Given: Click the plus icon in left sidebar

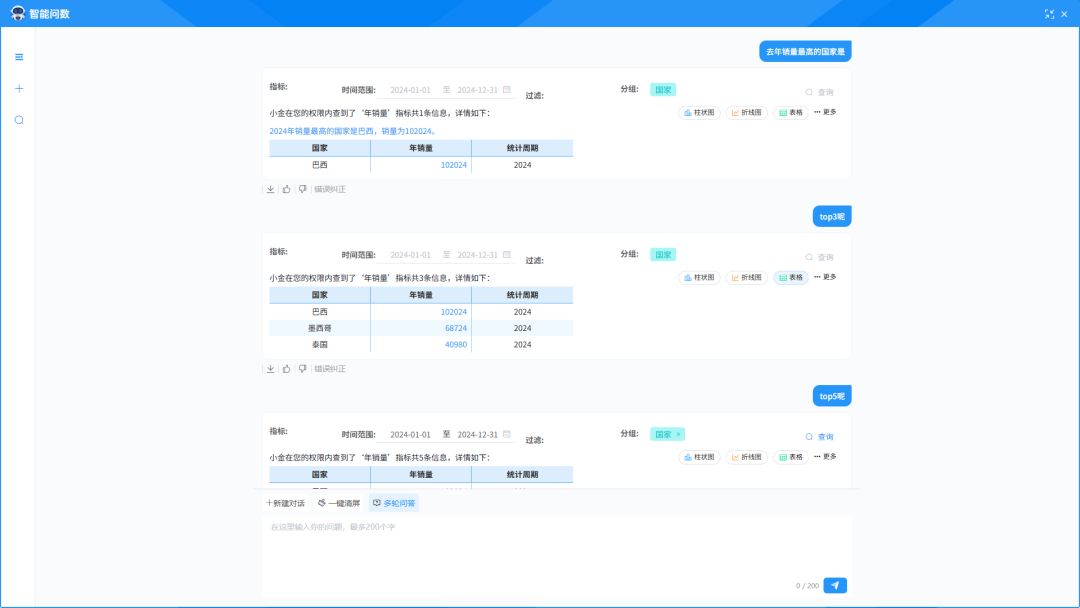Looking at the screenshot, I should (x=19, y=88).
